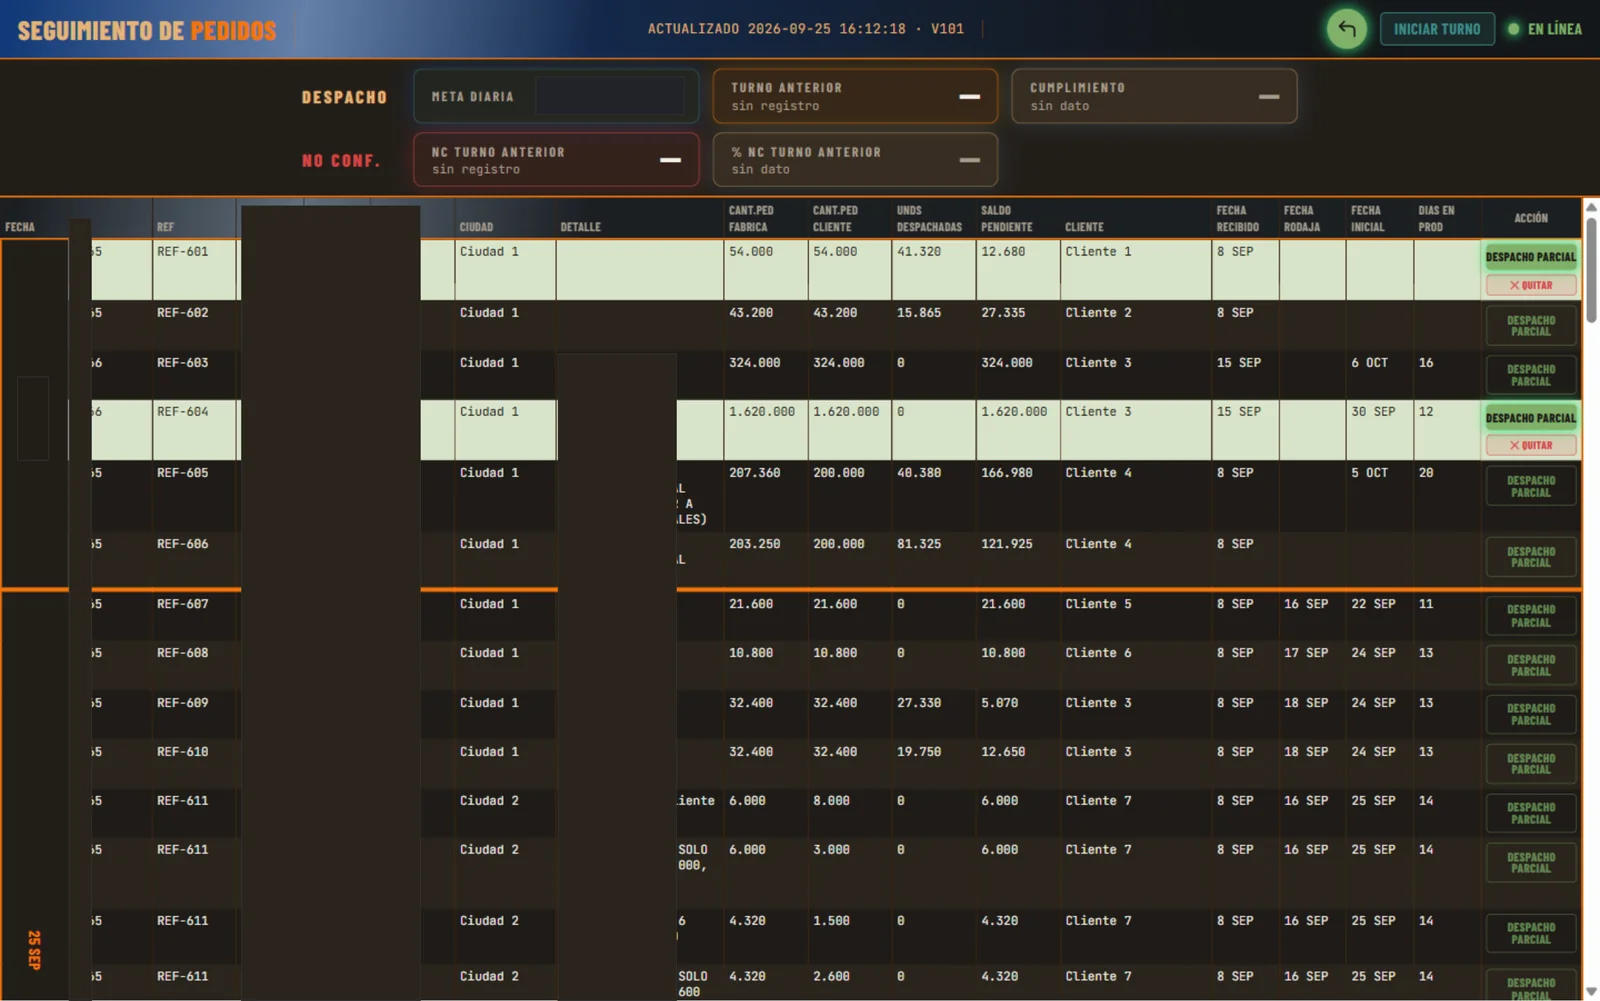Viewport: 1600px width, 1001px height.
Task: Open the Turno Anterior card
Action: click(855, 97)
